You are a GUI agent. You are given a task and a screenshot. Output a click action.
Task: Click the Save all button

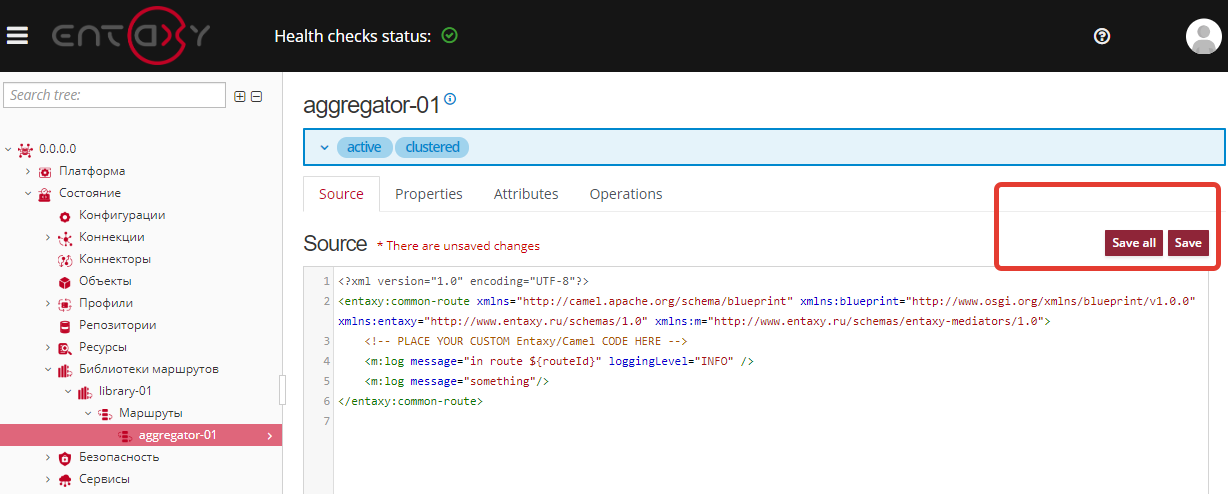pyautogui.click(x=1134, y=243)
